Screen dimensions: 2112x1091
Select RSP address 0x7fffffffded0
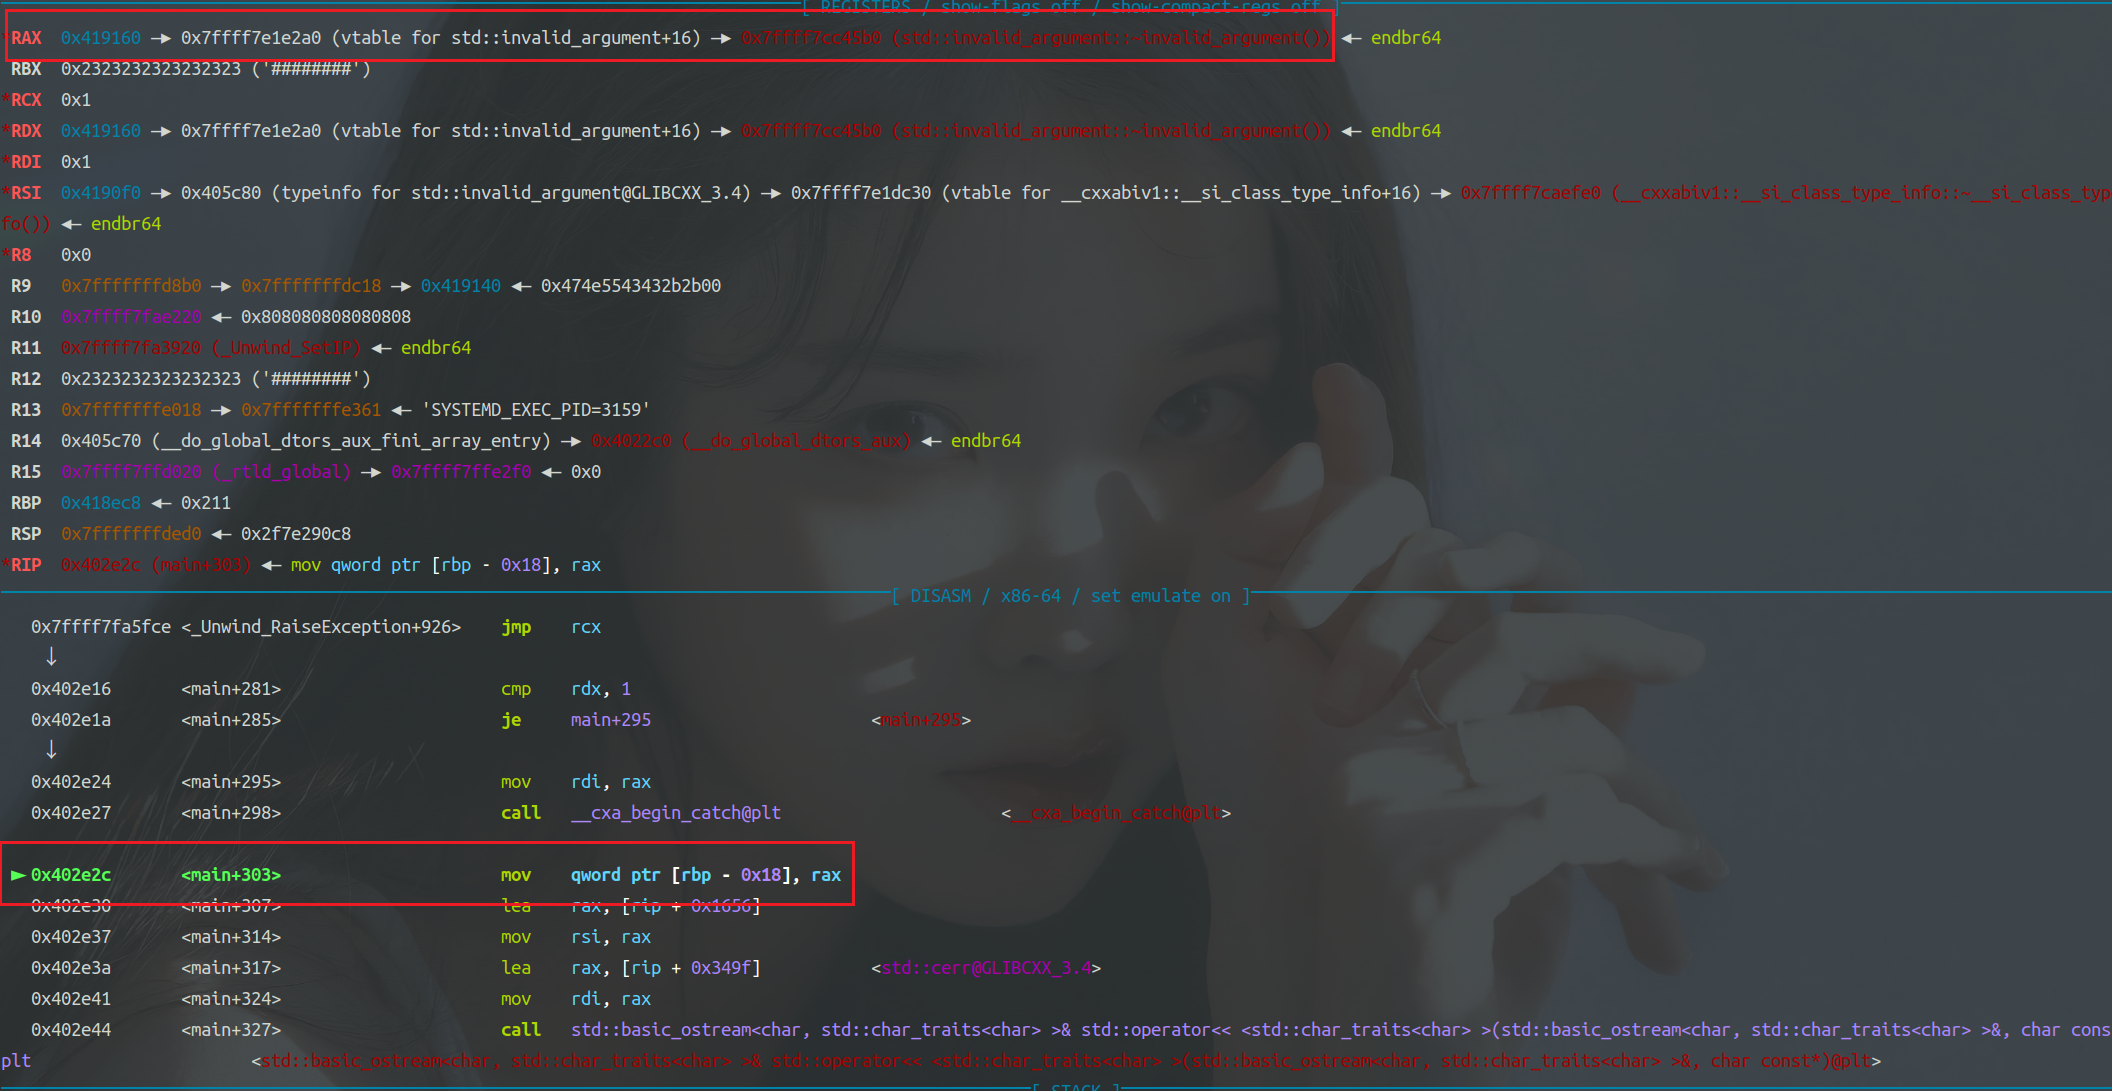point(131,534)
